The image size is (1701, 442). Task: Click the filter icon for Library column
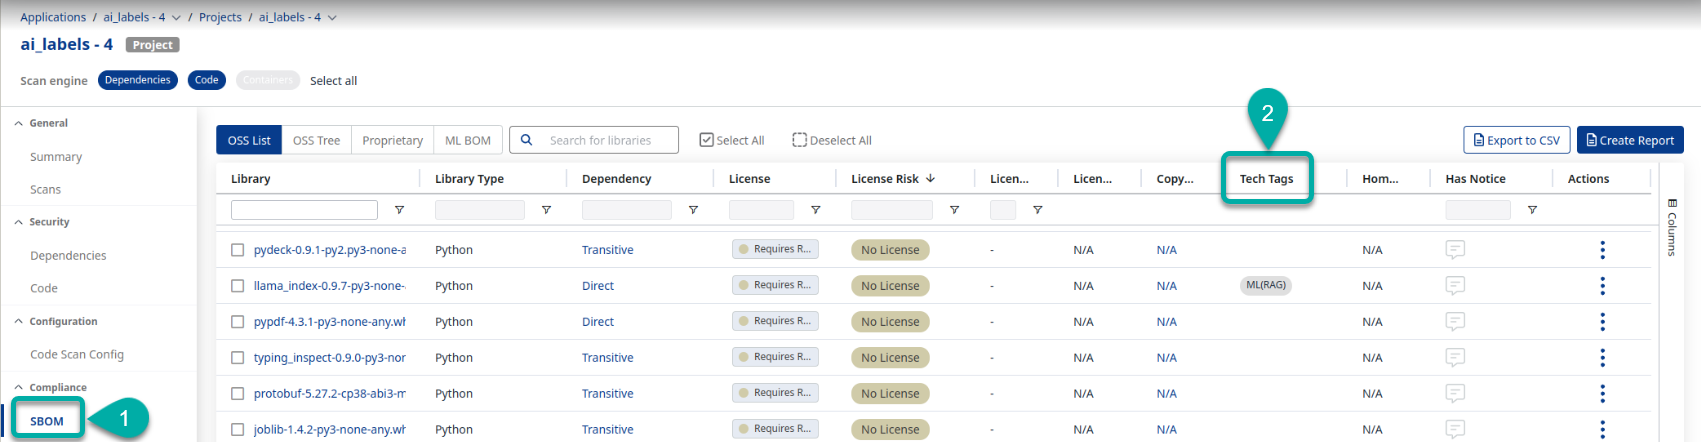pyautogui.click(x=399, y=210)
